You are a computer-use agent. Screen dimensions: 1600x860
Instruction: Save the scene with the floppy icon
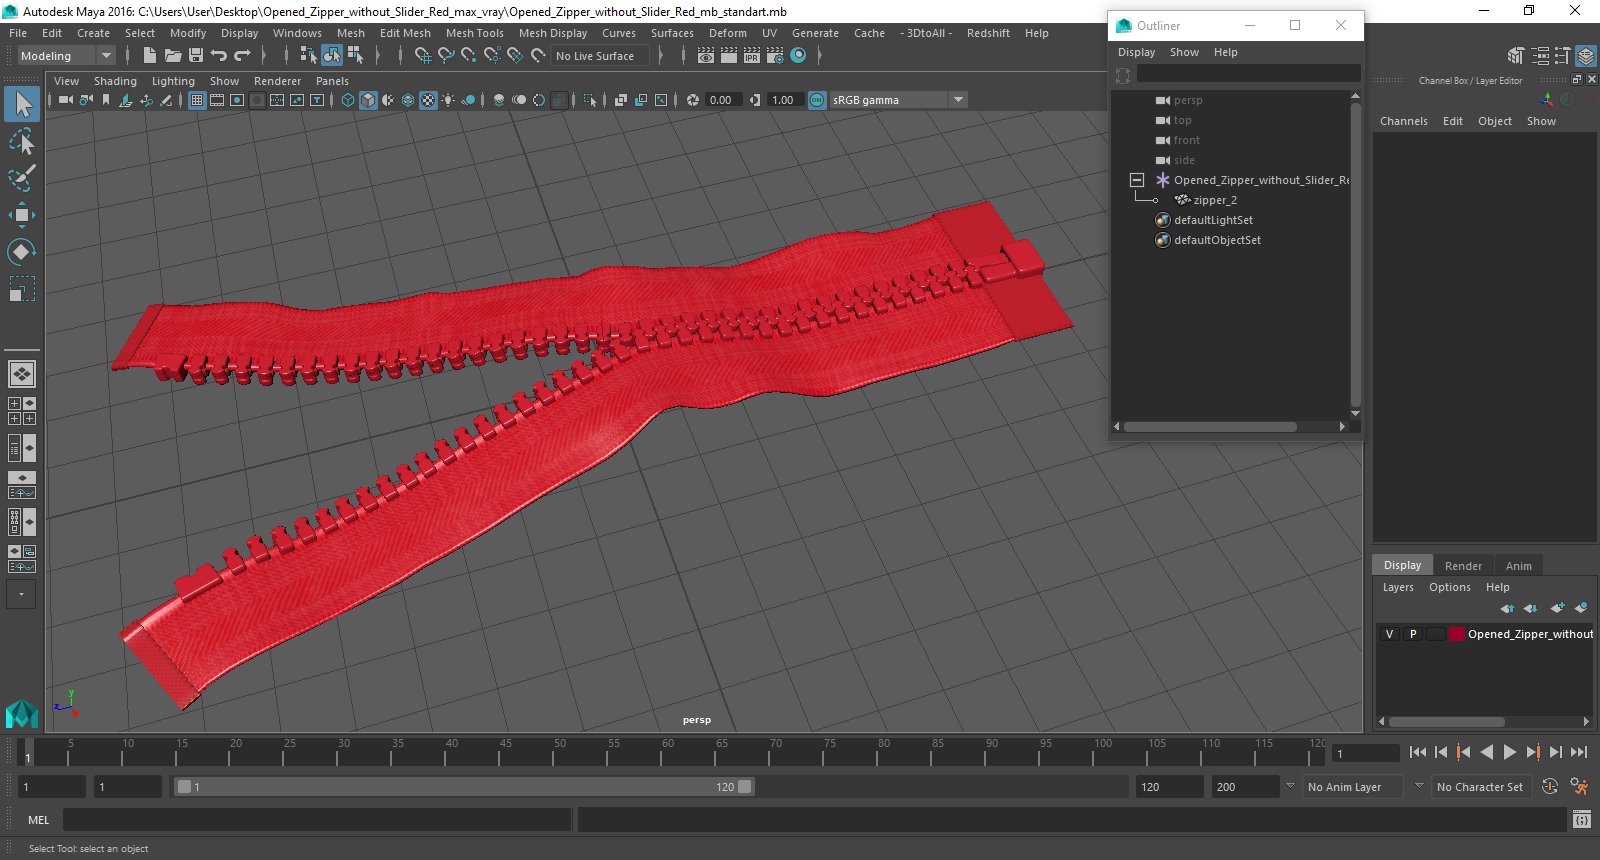pos(196,56)
